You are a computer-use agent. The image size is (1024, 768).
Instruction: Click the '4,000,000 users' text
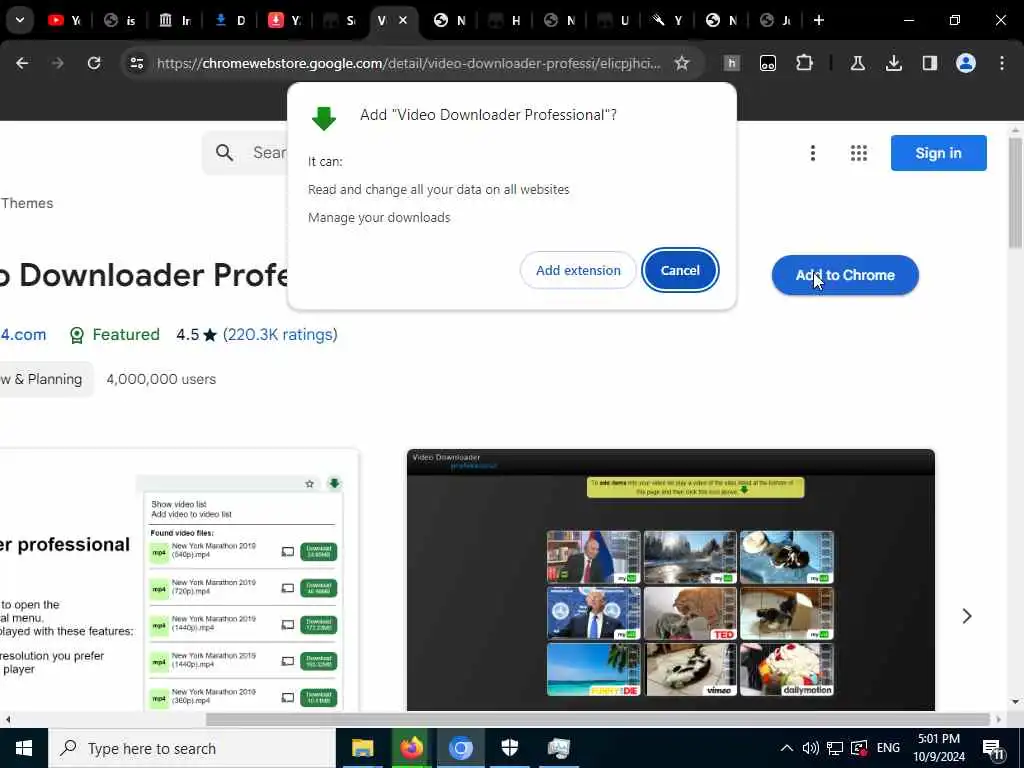pos(161,379)
